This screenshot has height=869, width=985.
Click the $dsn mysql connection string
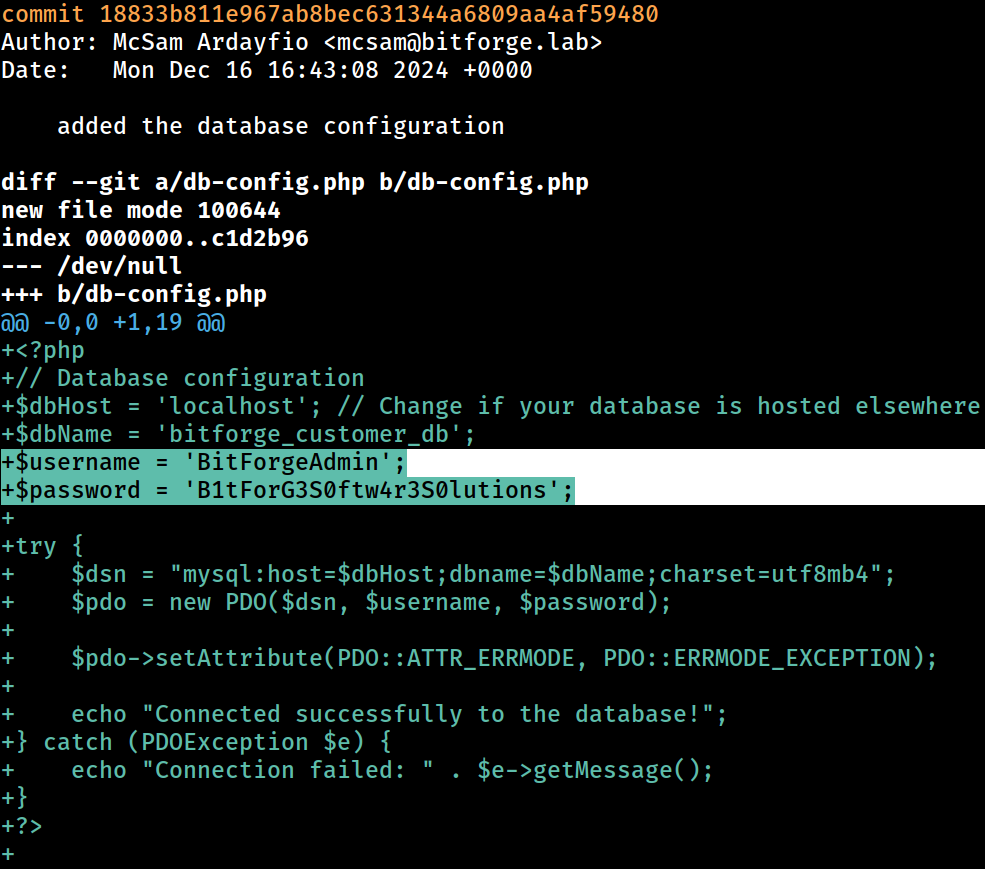pyautogui.click(x=525, y=574)
